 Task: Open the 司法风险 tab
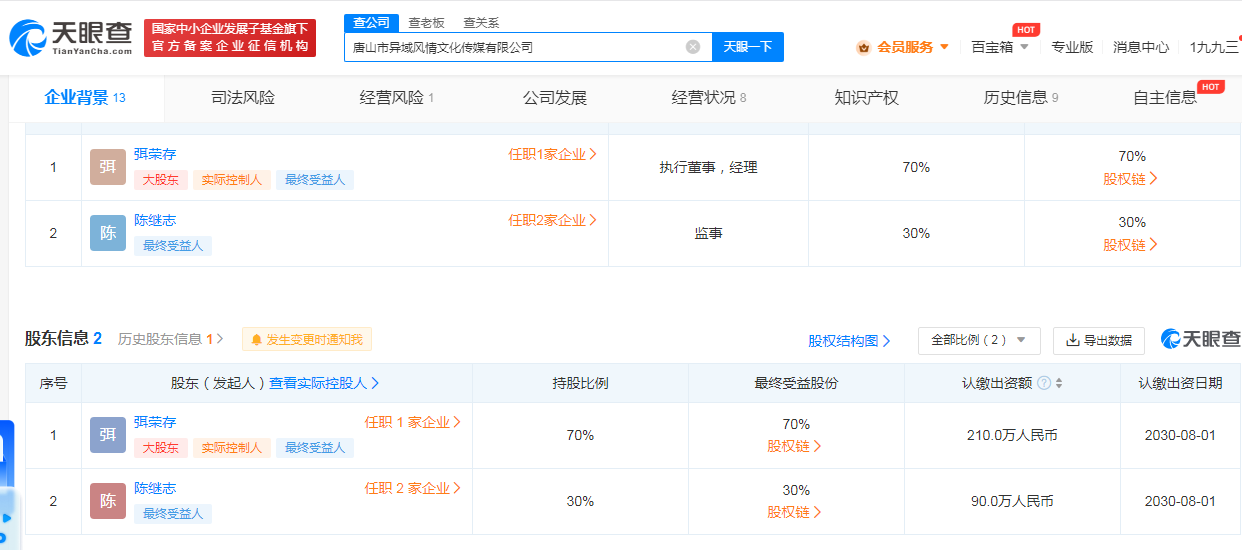point(243,98)
